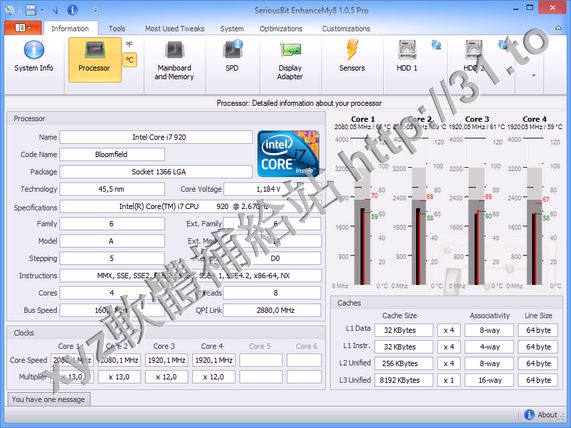Open quick access toolbar customize dropdown
Image resolution: width=571 pixels, height=428 pixels.
click(x=95, y=10)
